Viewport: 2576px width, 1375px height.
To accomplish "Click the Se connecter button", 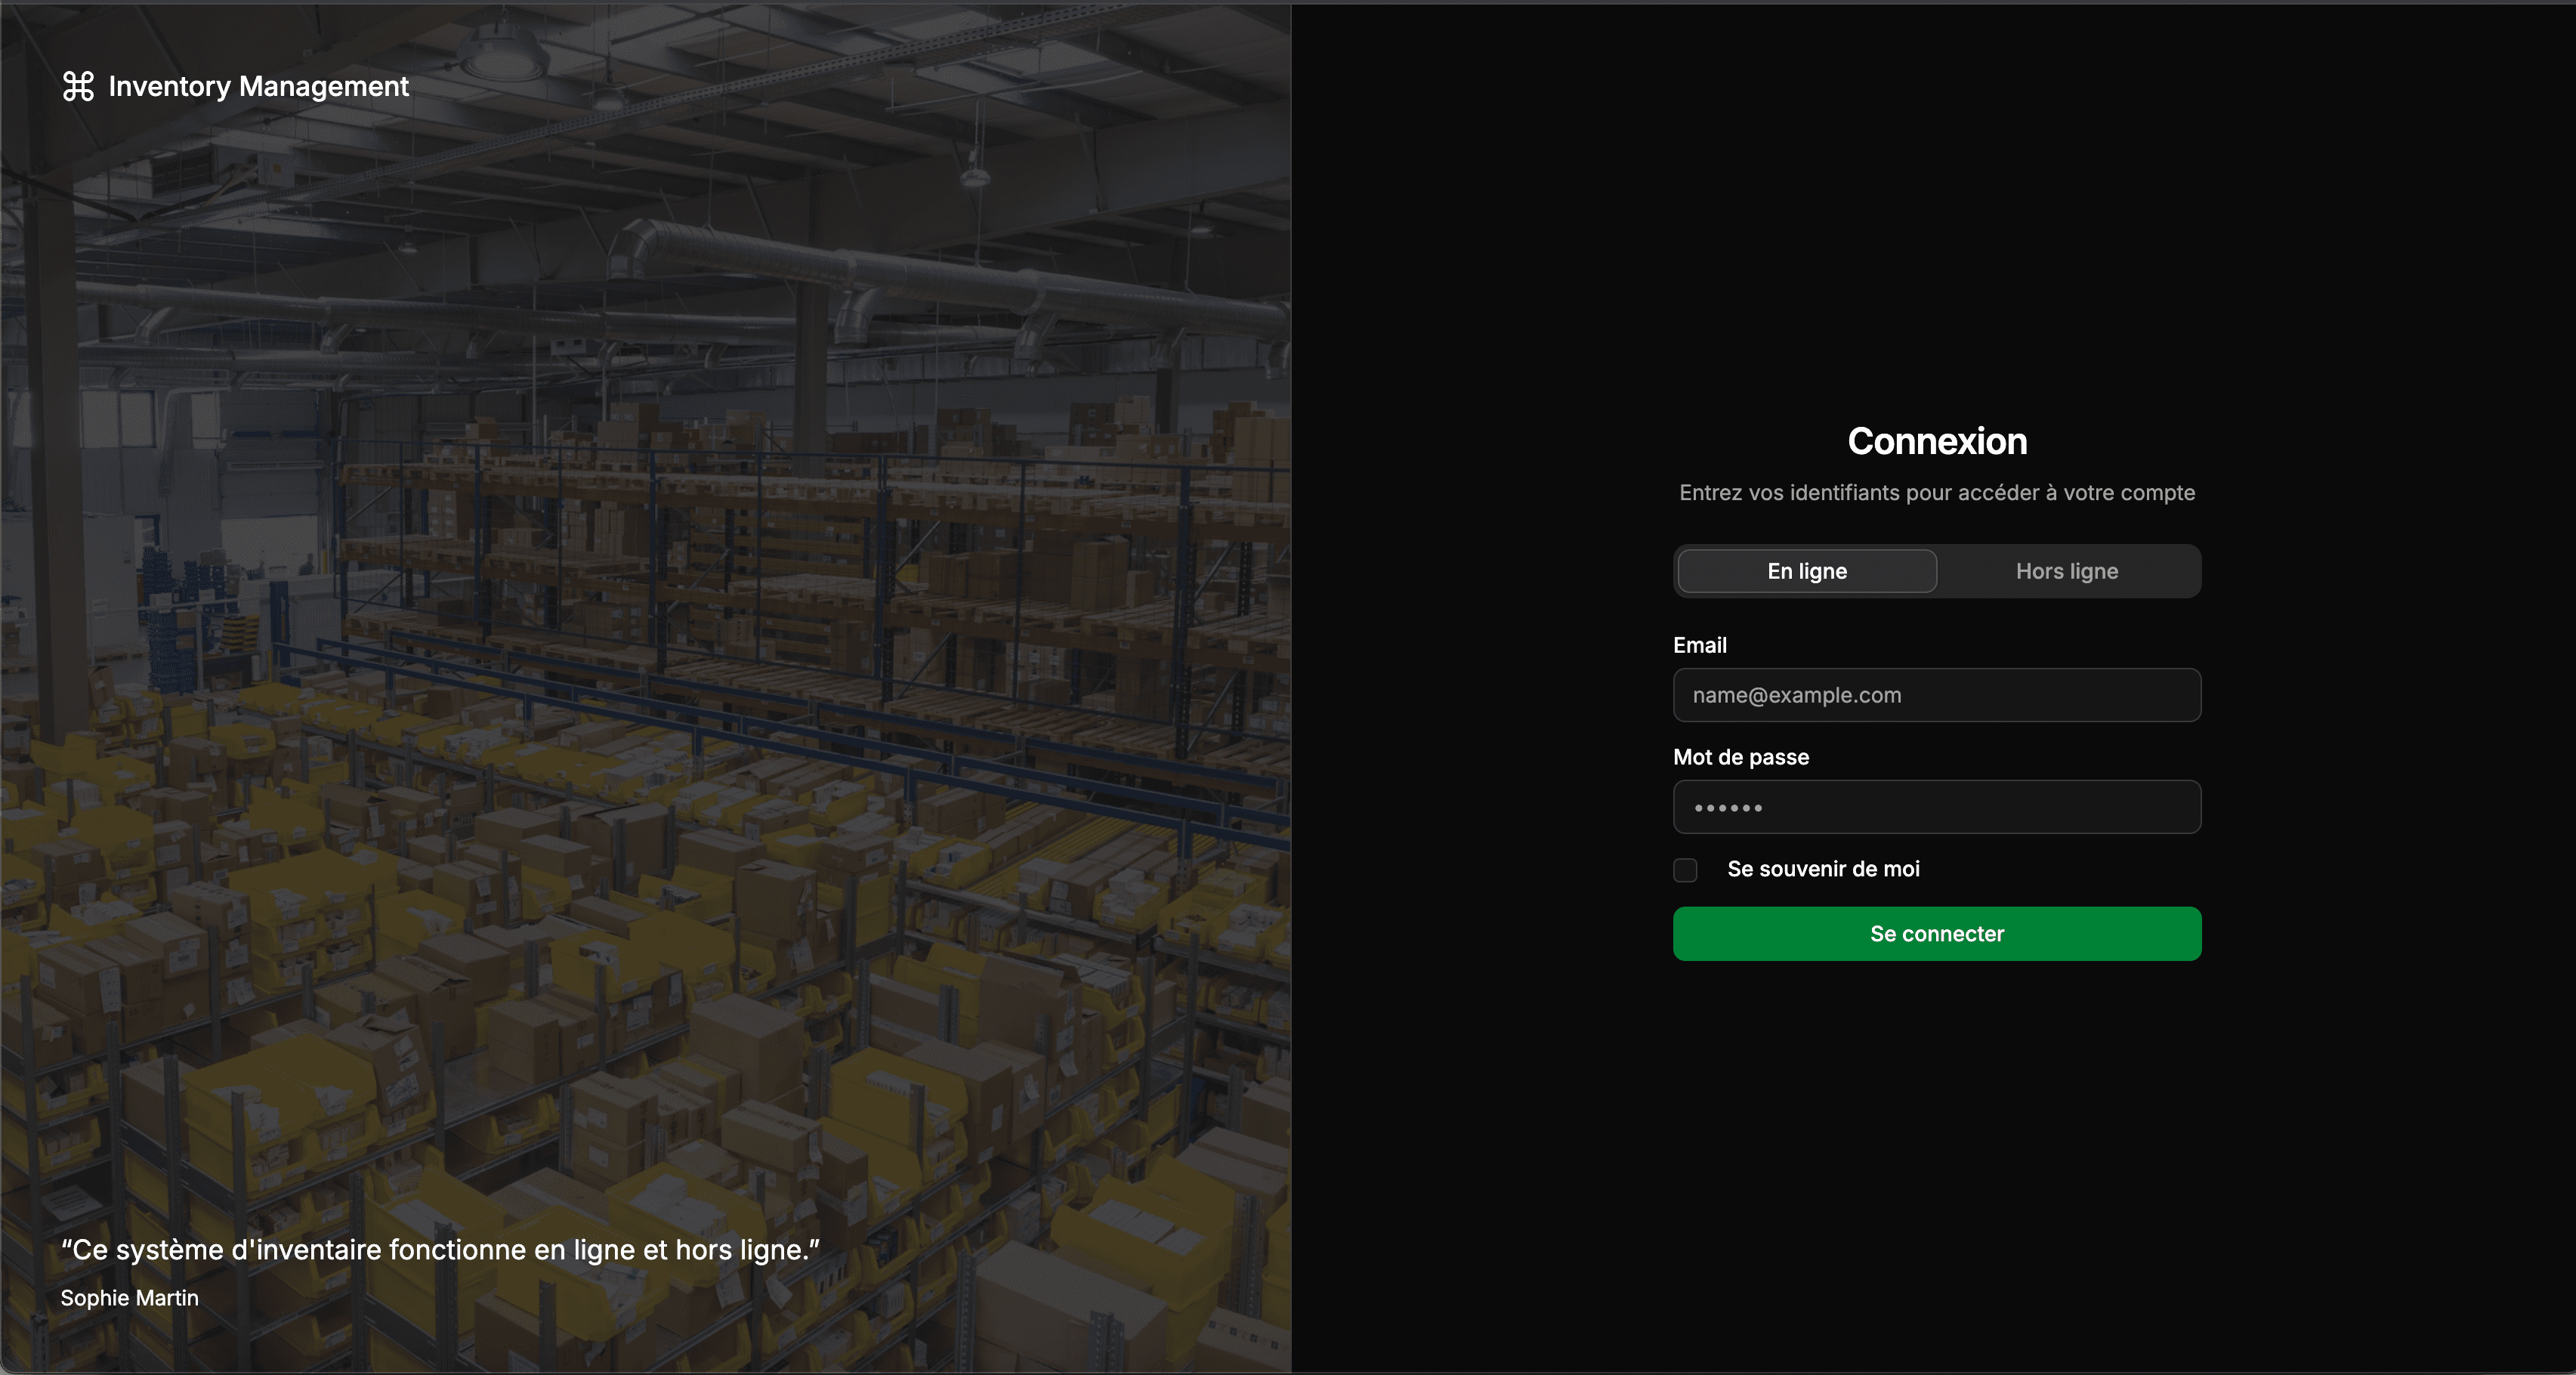I will pyautogui.click(x=1936, y=933).
